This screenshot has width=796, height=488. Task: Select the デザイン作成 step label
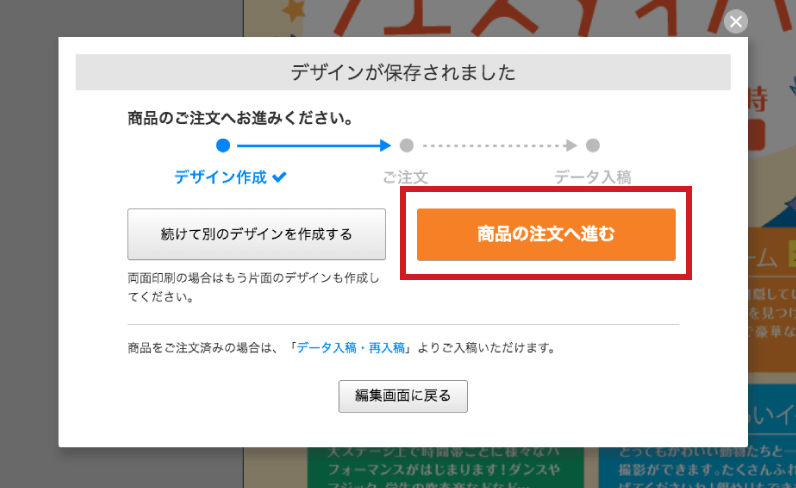(220, 177)
